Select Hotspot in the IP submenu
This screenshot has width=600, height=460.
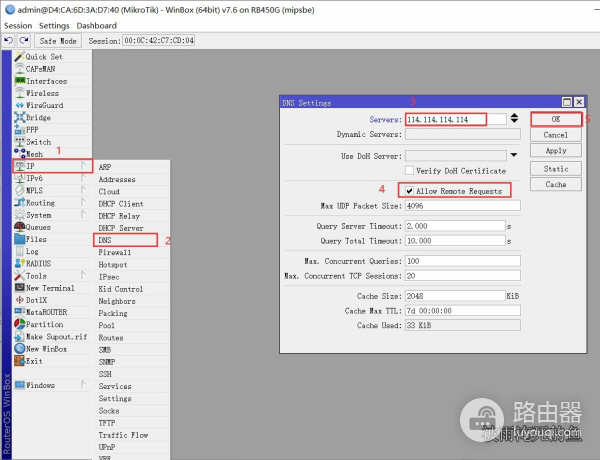tap(132, 264)
